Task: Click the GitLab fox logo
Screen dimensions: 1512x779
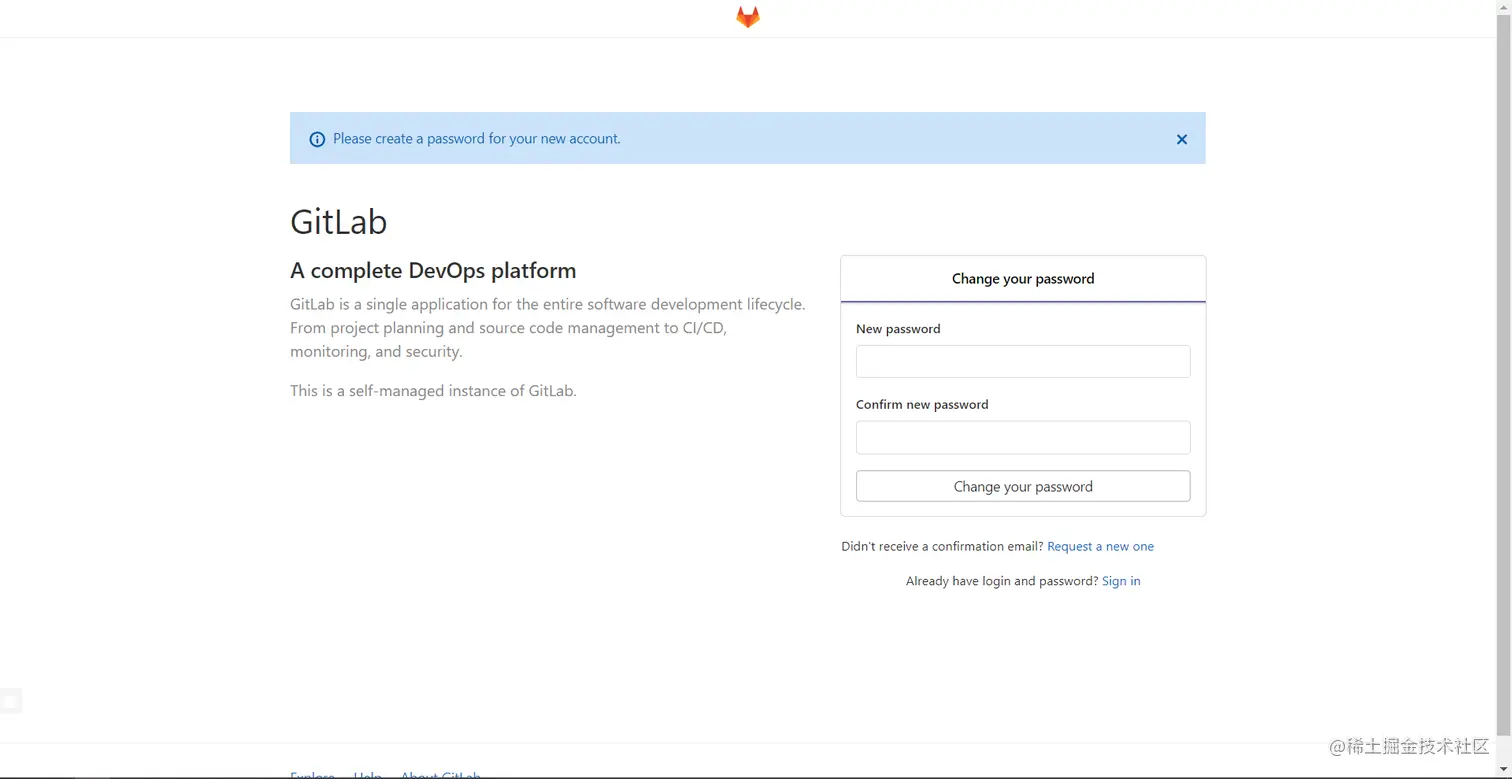Action: click(748, 17)
